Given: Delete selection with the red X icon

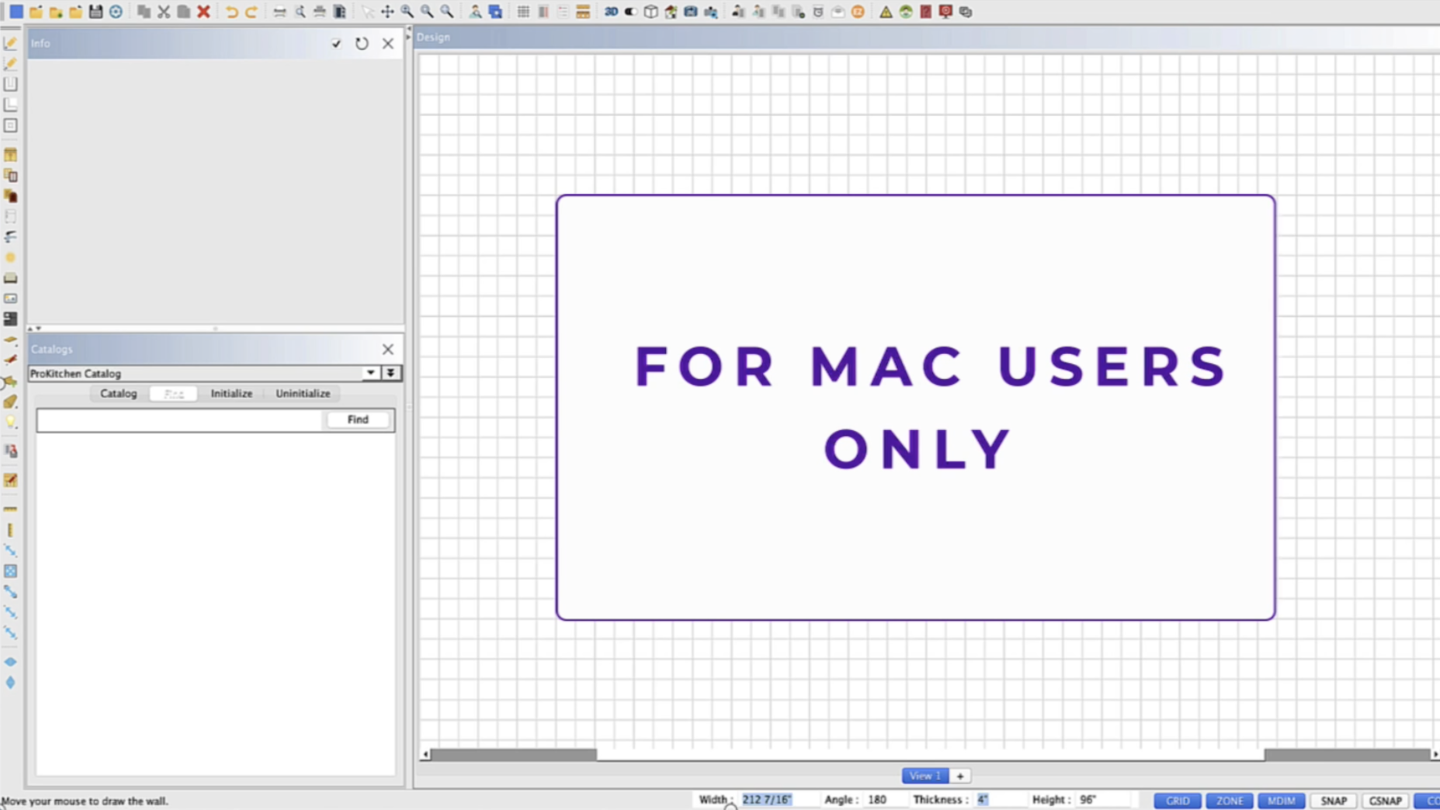Looking at the screenshot, I should click(x=203, y=12).
